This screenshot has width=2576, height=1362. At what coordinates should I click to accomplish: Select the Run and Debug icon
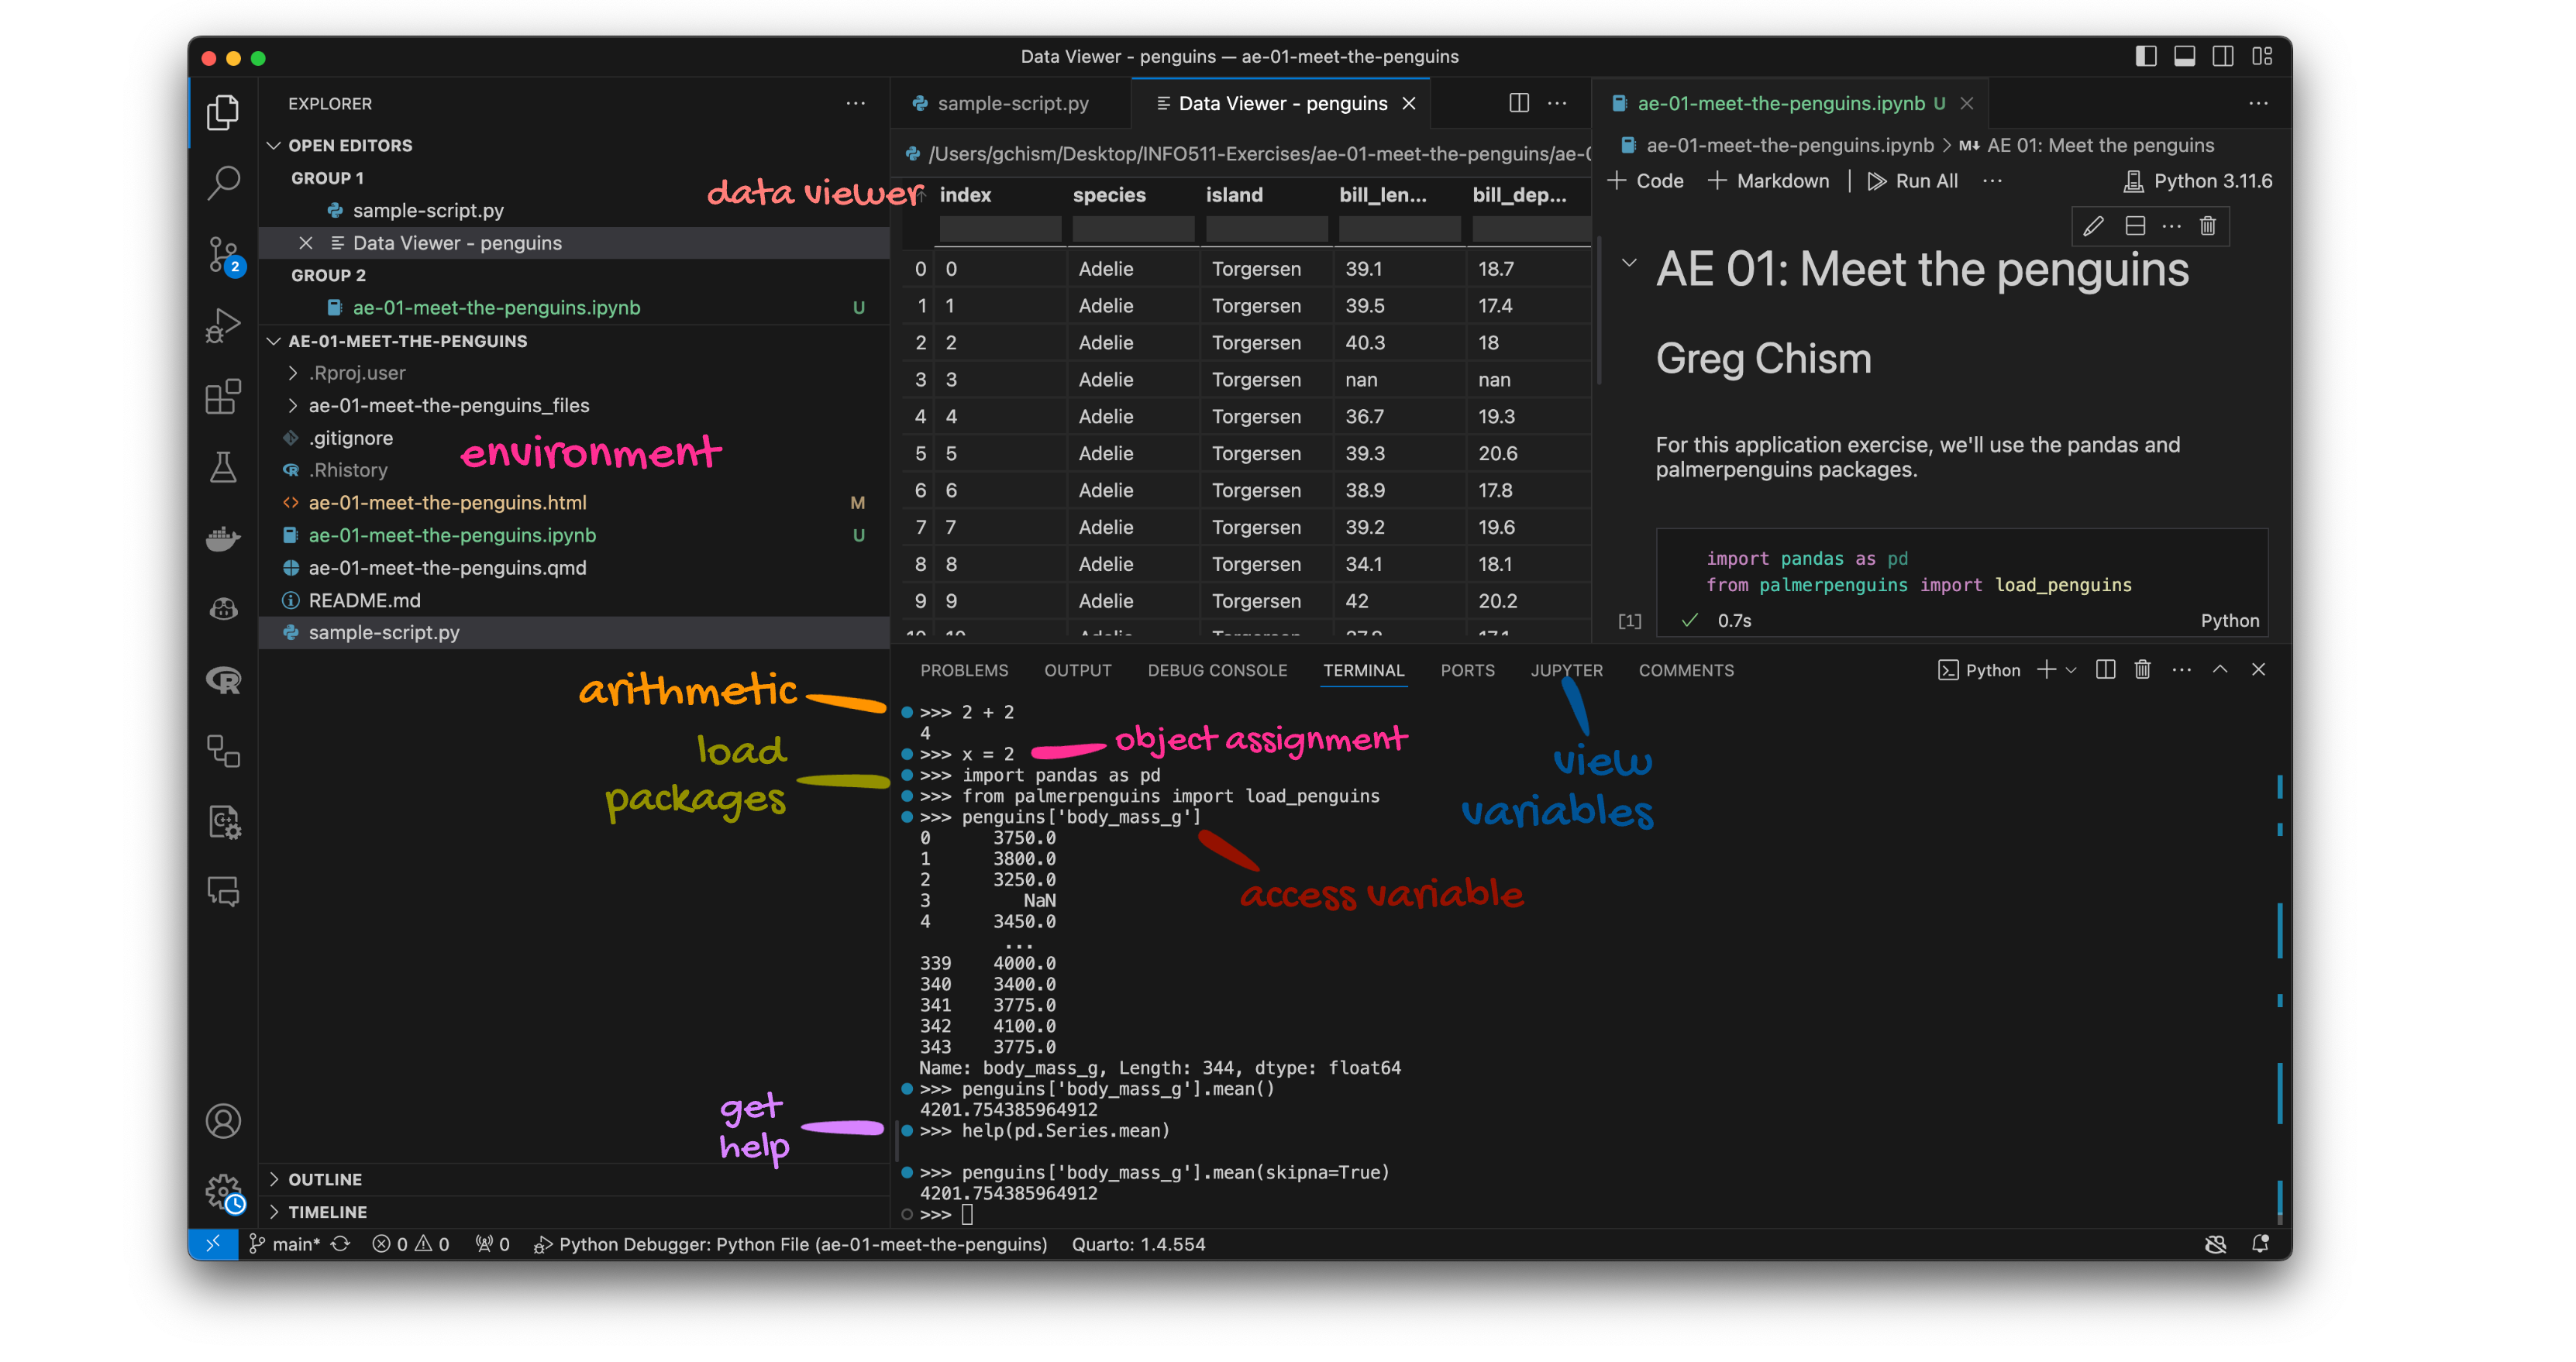coord(223,323)
